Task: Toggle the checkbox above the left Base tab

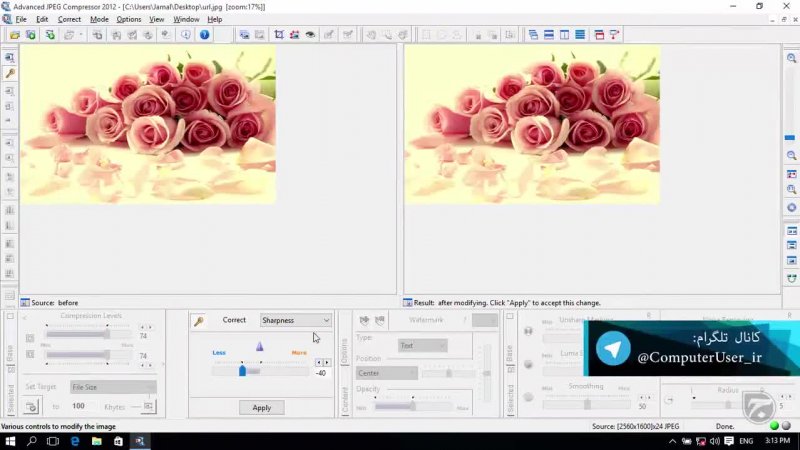Action: (10, 317)
